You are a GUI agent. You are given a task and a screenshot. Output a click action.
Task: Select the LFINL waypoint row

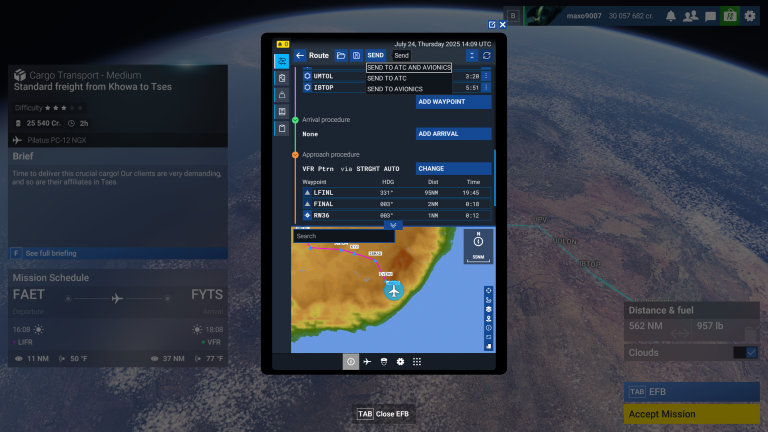point(397,192)
